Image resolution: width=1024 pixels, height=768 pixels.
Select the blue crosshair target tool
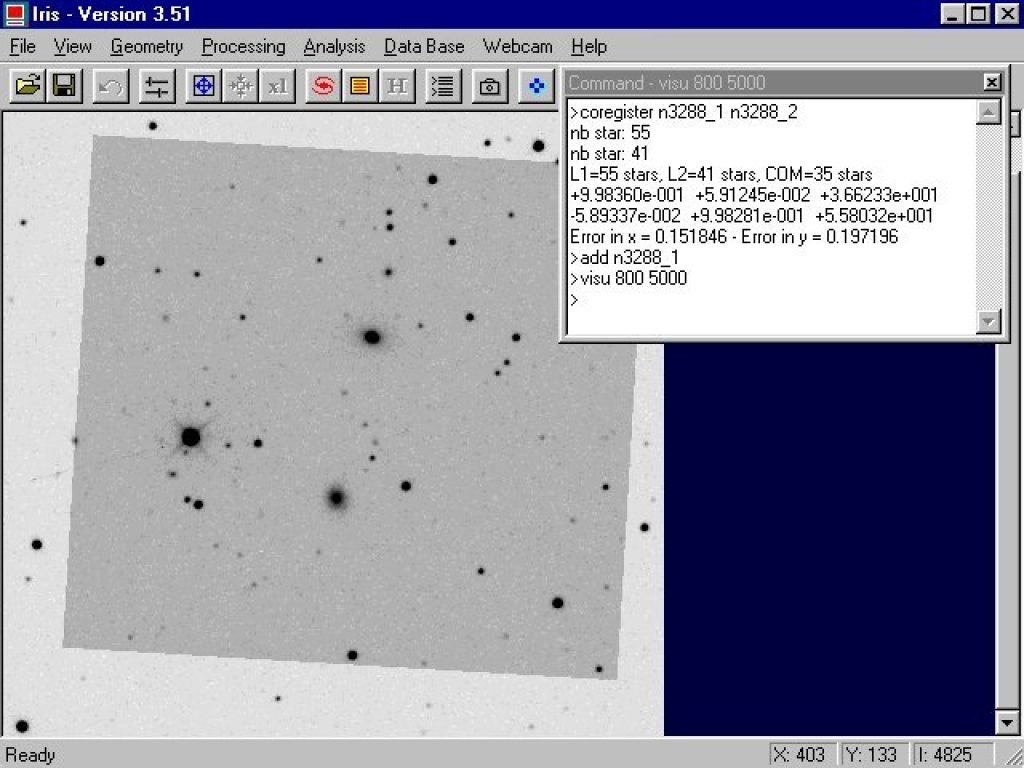[204, 86]
